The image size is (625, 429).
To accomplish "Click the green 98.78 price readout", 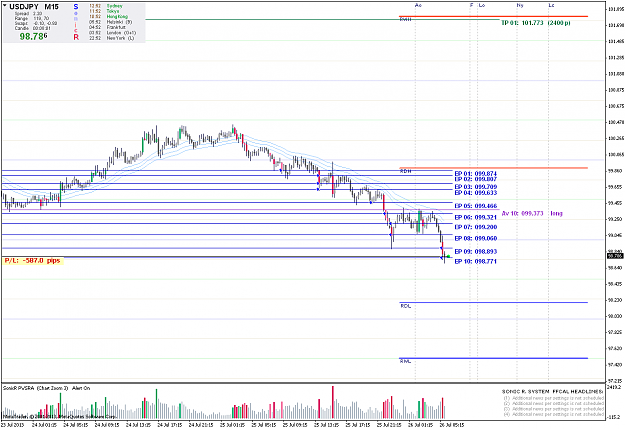I will pyautogui.click(x=33, y=36).
